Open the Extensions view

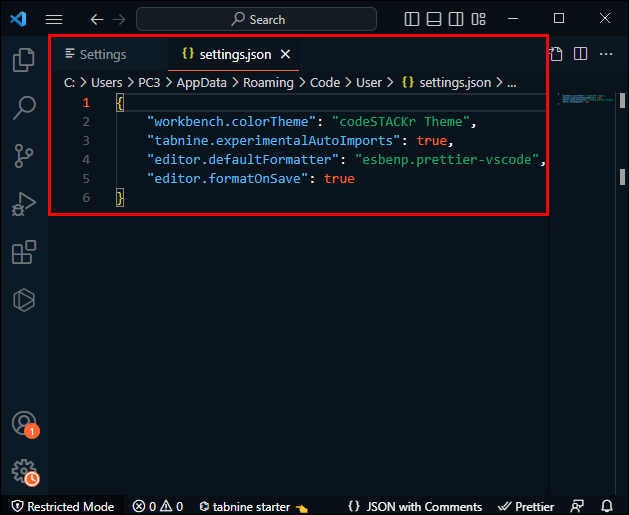pos(24,252)
